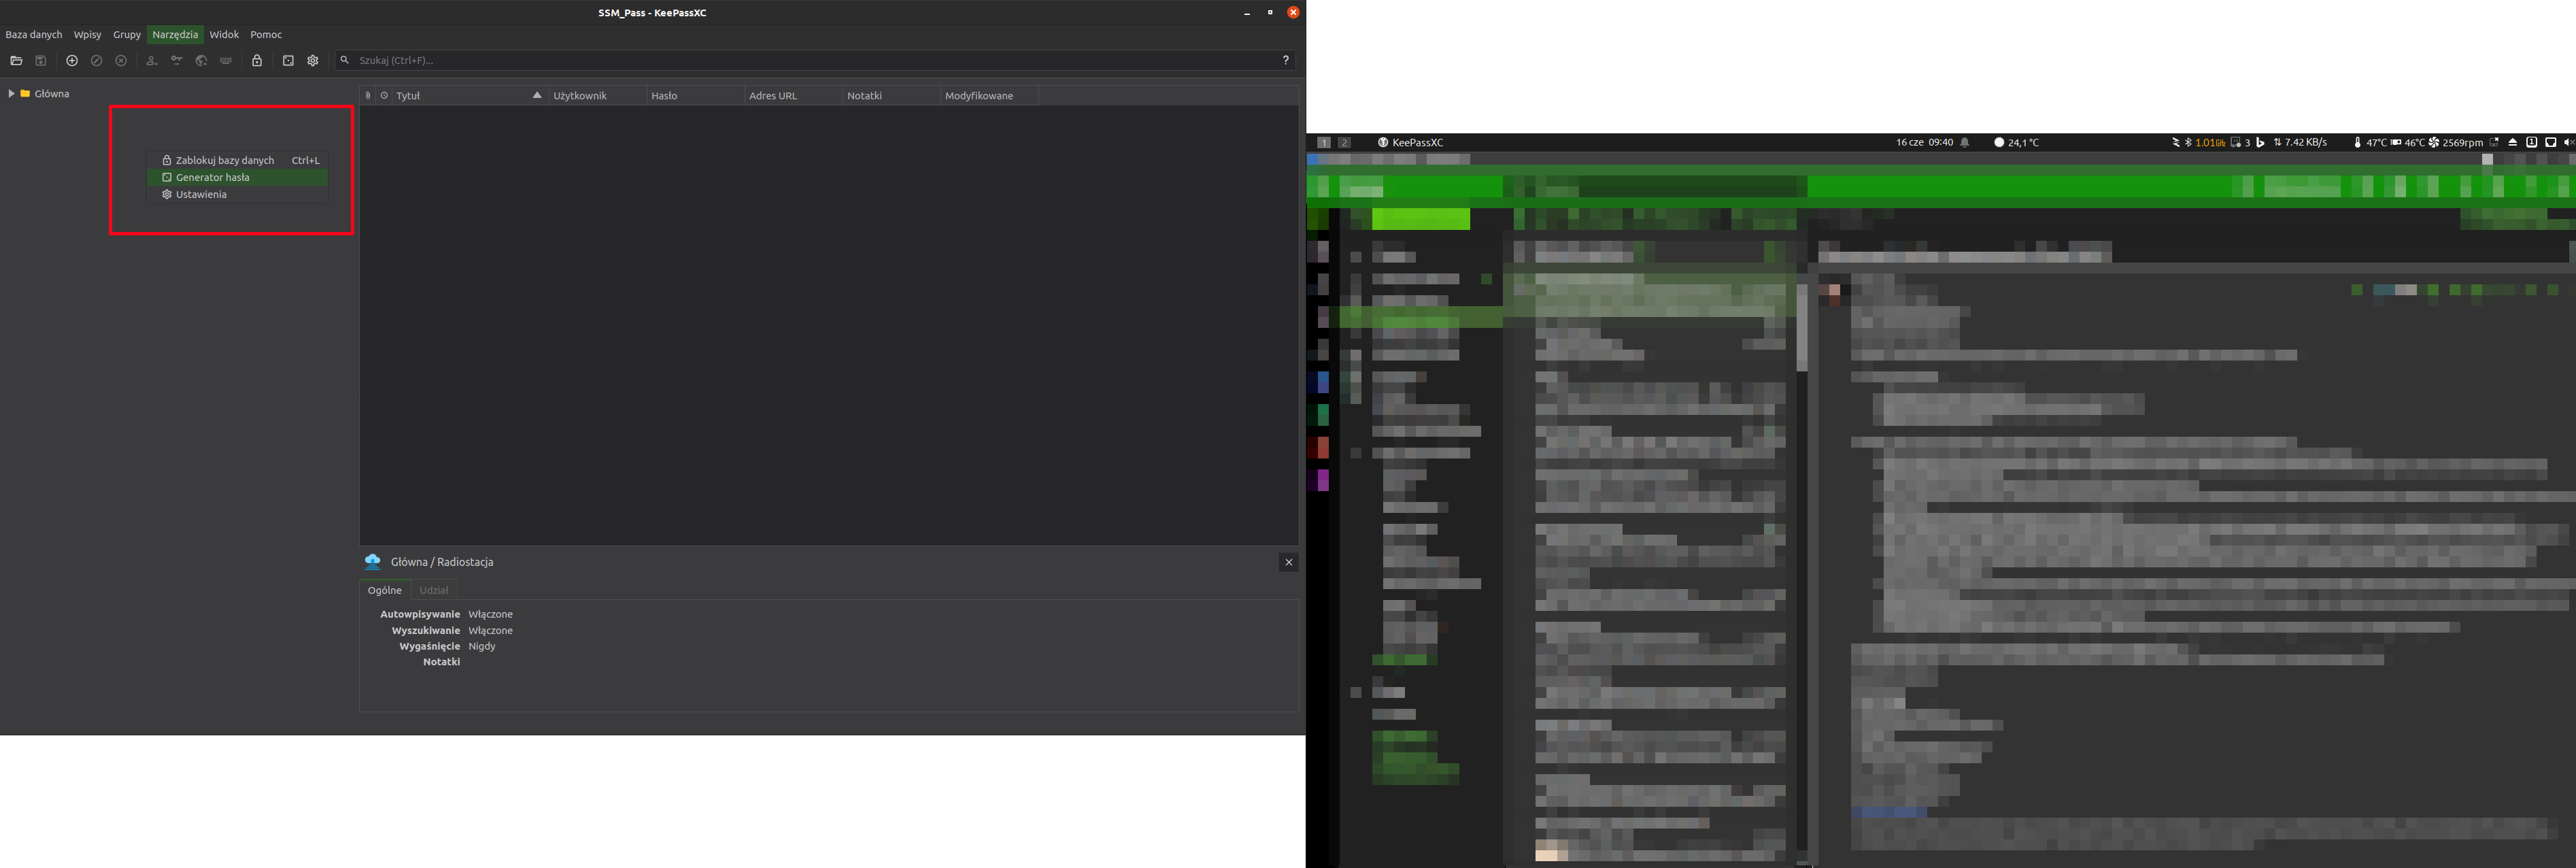2576x868 pixels.
Task: Open the password generator dice icon
Action: (x=288, y=61)
